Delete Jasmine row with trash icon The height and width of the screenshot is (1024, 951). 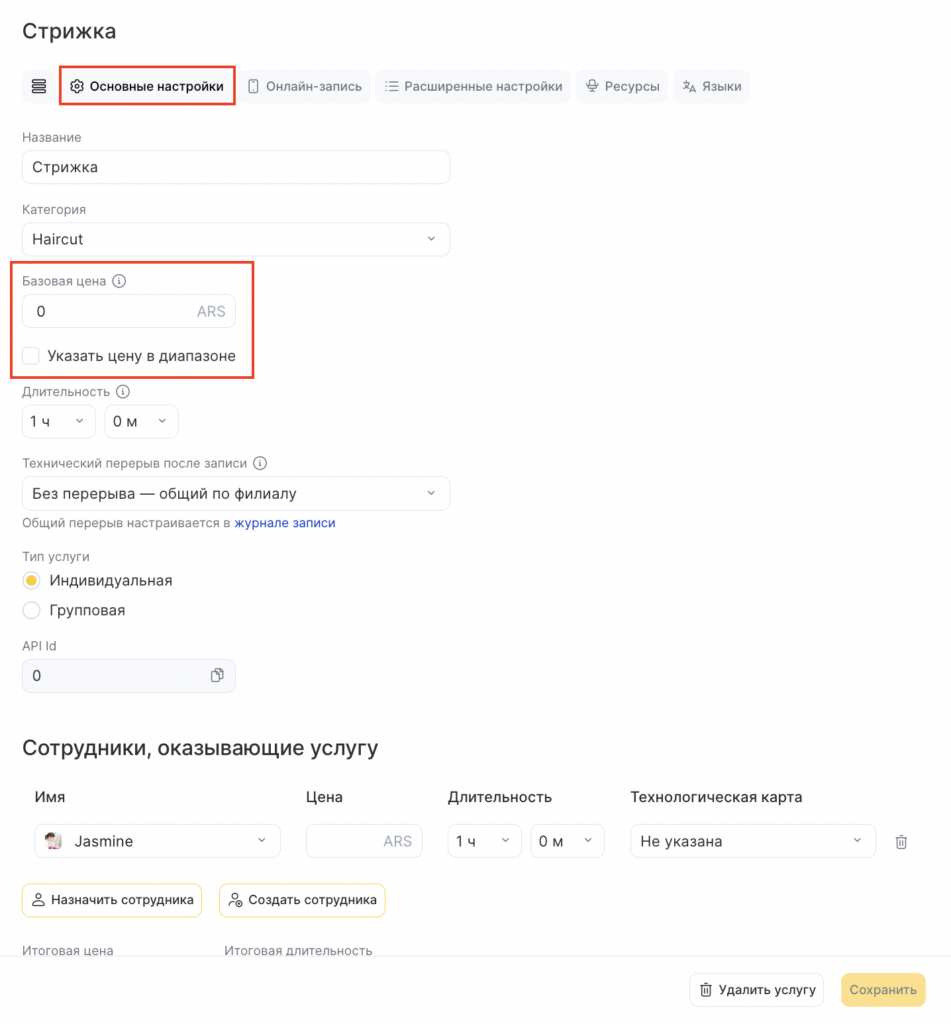coord(901,842)
